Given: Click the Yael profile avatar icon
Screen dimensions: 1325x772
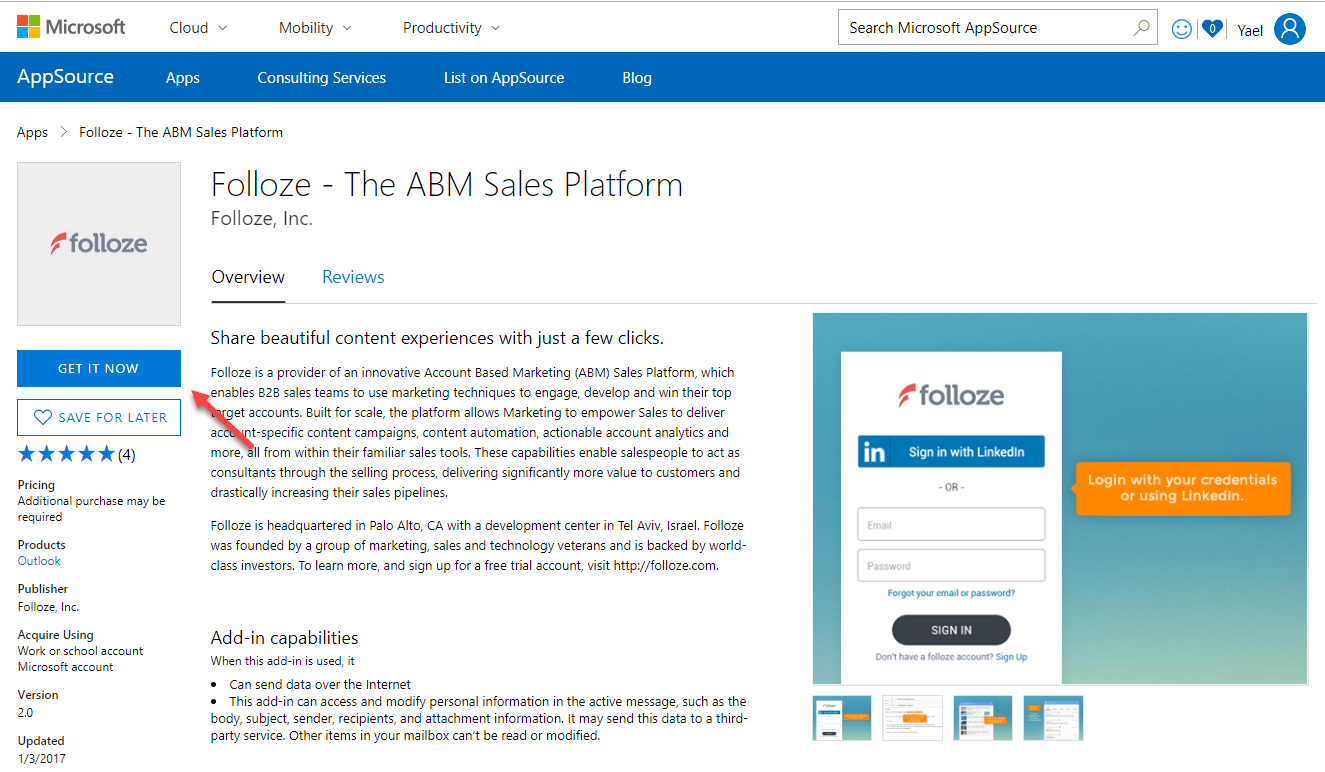Looking at the screenshot, I should coord(1290,28).
